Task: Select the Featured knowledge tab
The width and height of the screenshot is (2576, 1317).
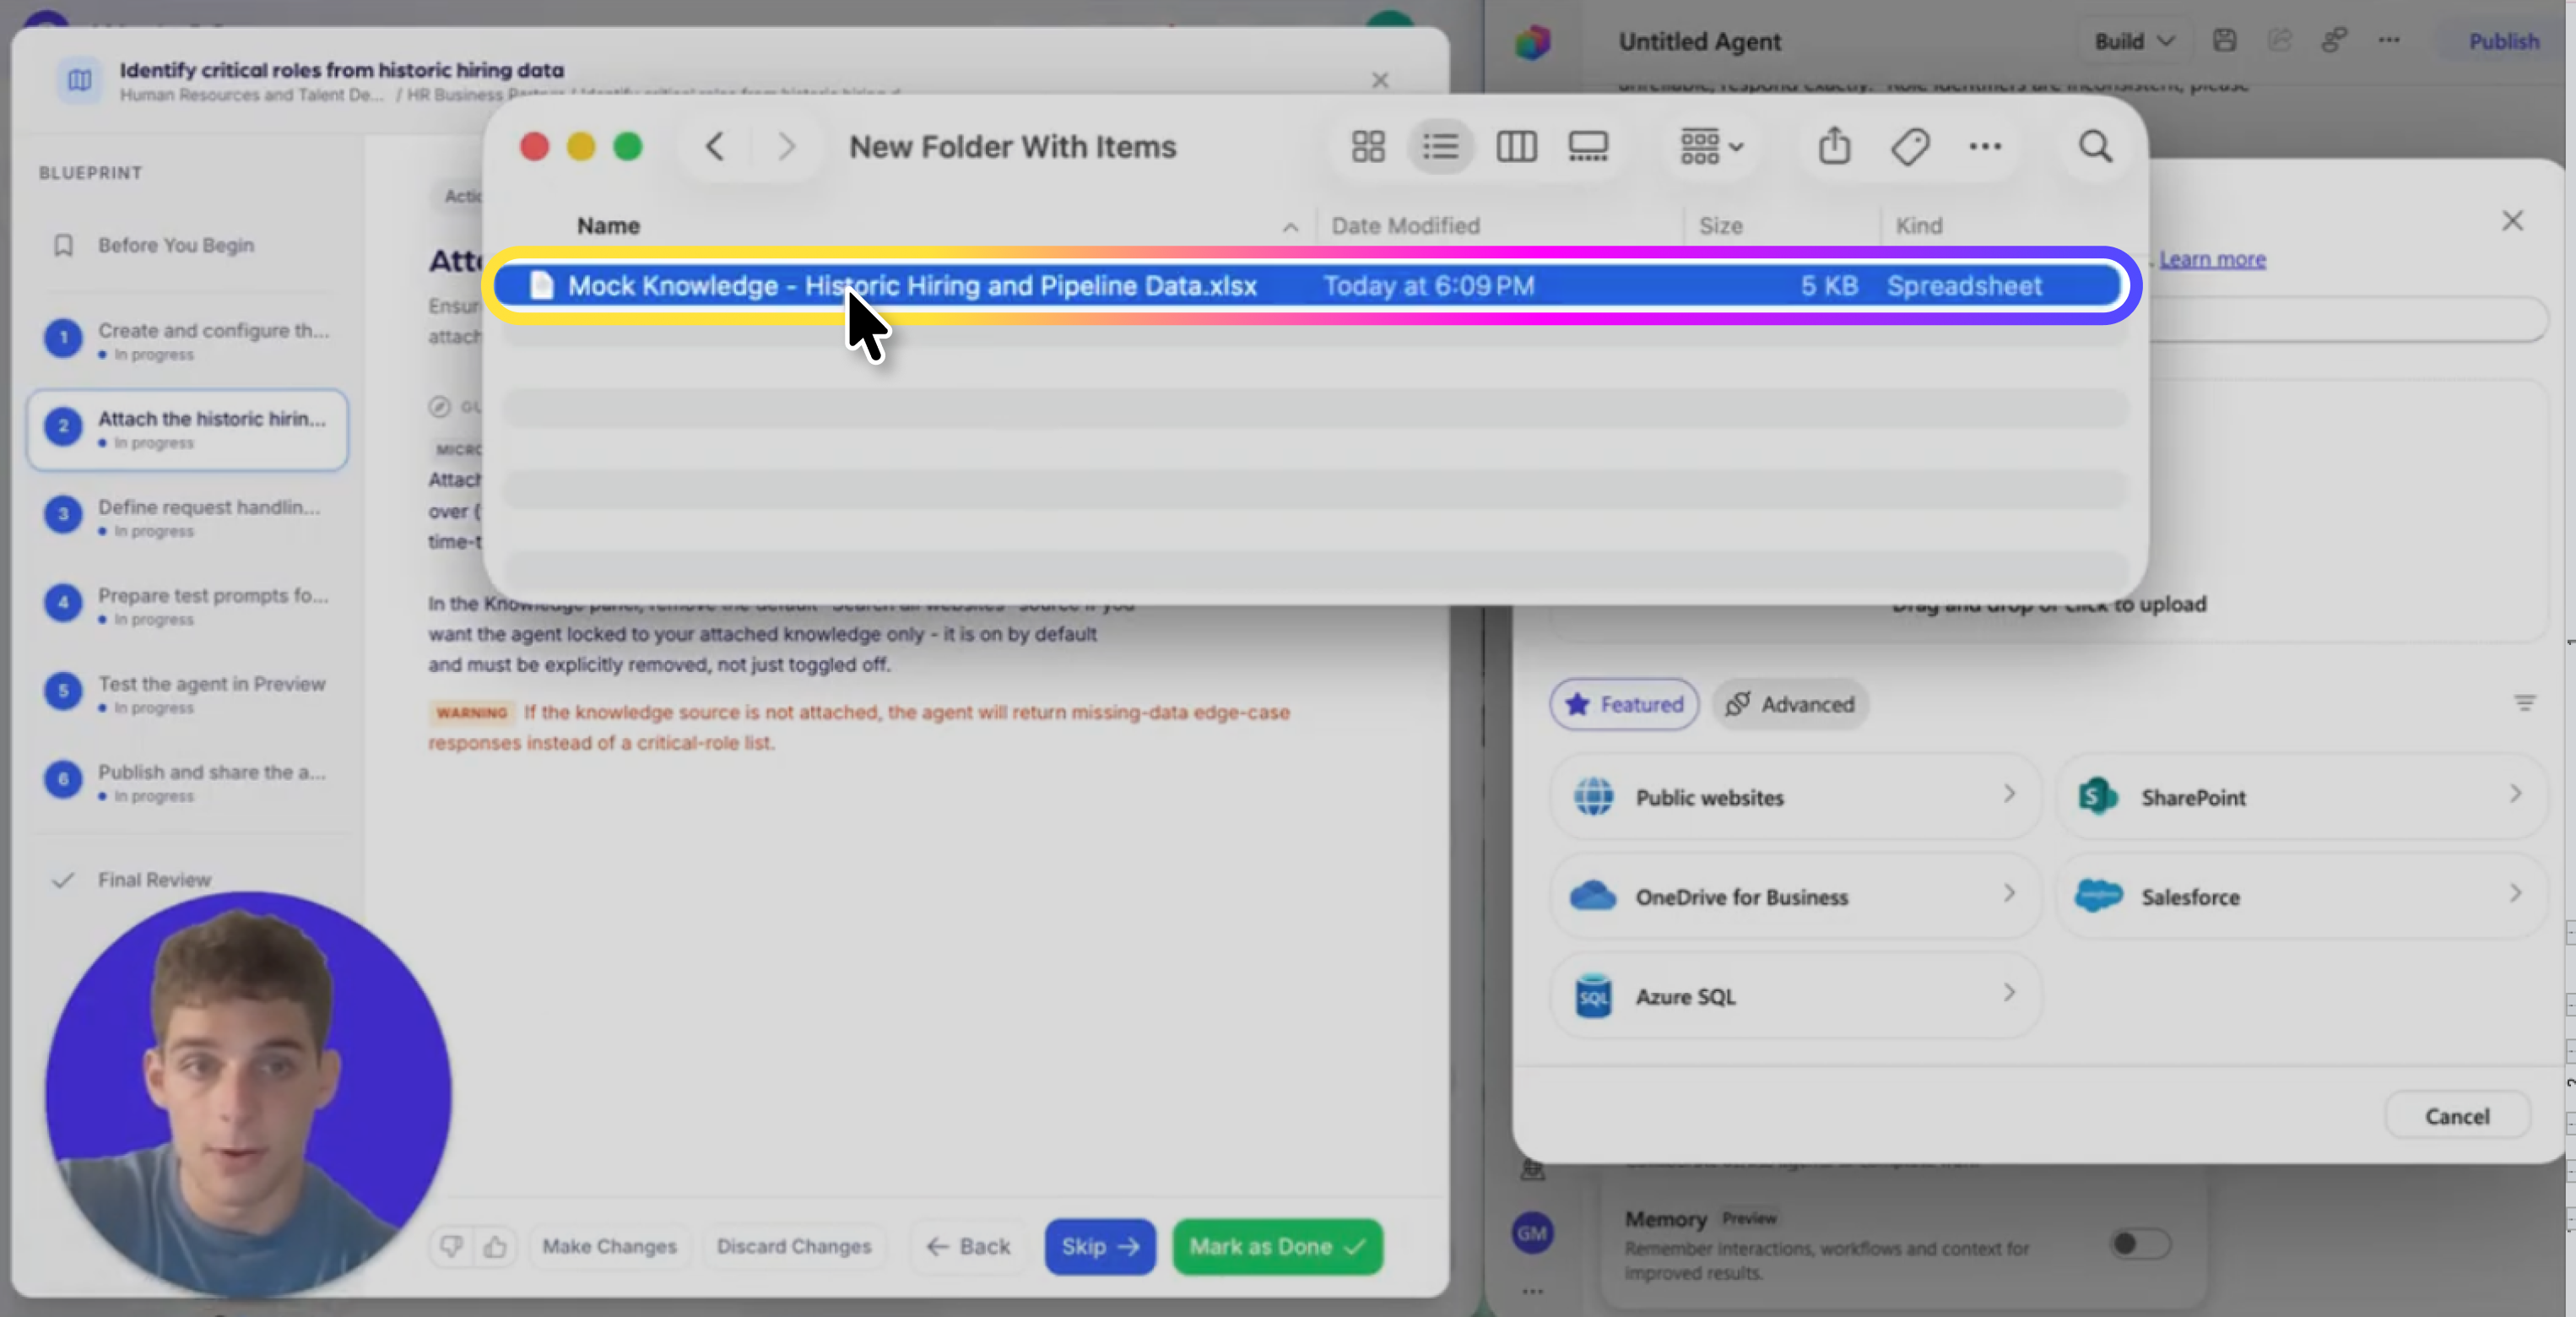Action: click(x=1624, y=704)
